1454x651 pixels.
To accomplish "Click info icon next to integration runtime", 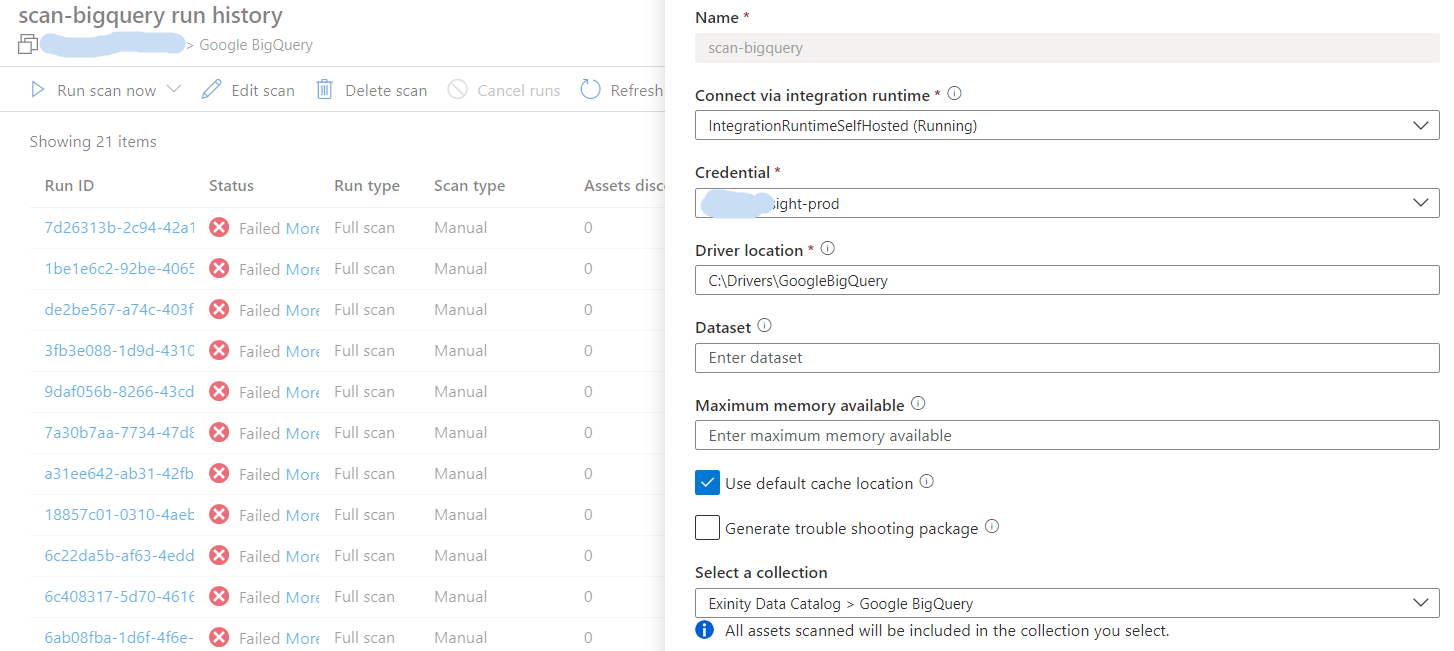I will coord(954,94).
